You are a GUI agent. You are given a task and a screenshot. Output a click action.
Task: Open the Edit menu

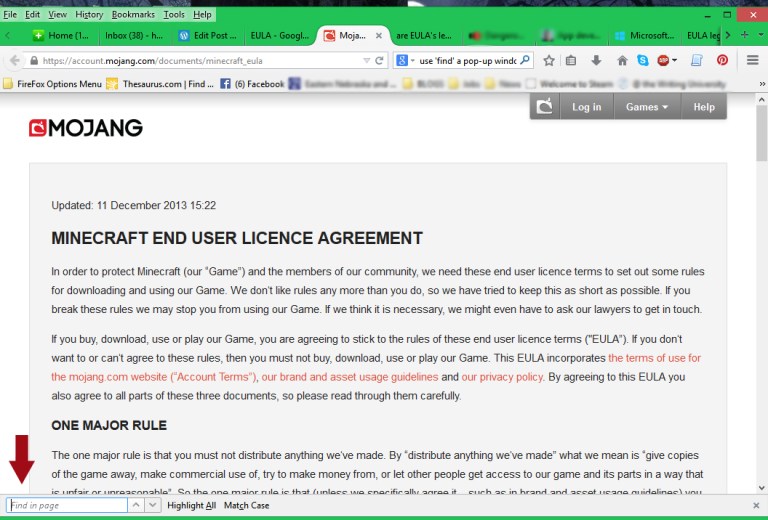click(x=32, y=15)
